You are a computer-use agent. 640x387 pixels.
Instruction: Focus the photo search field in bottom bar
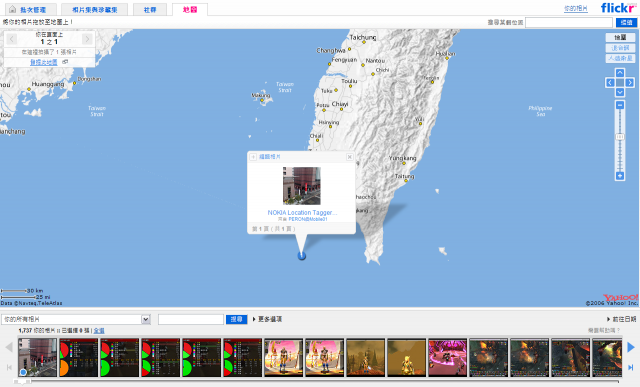[x=191, y=319]
